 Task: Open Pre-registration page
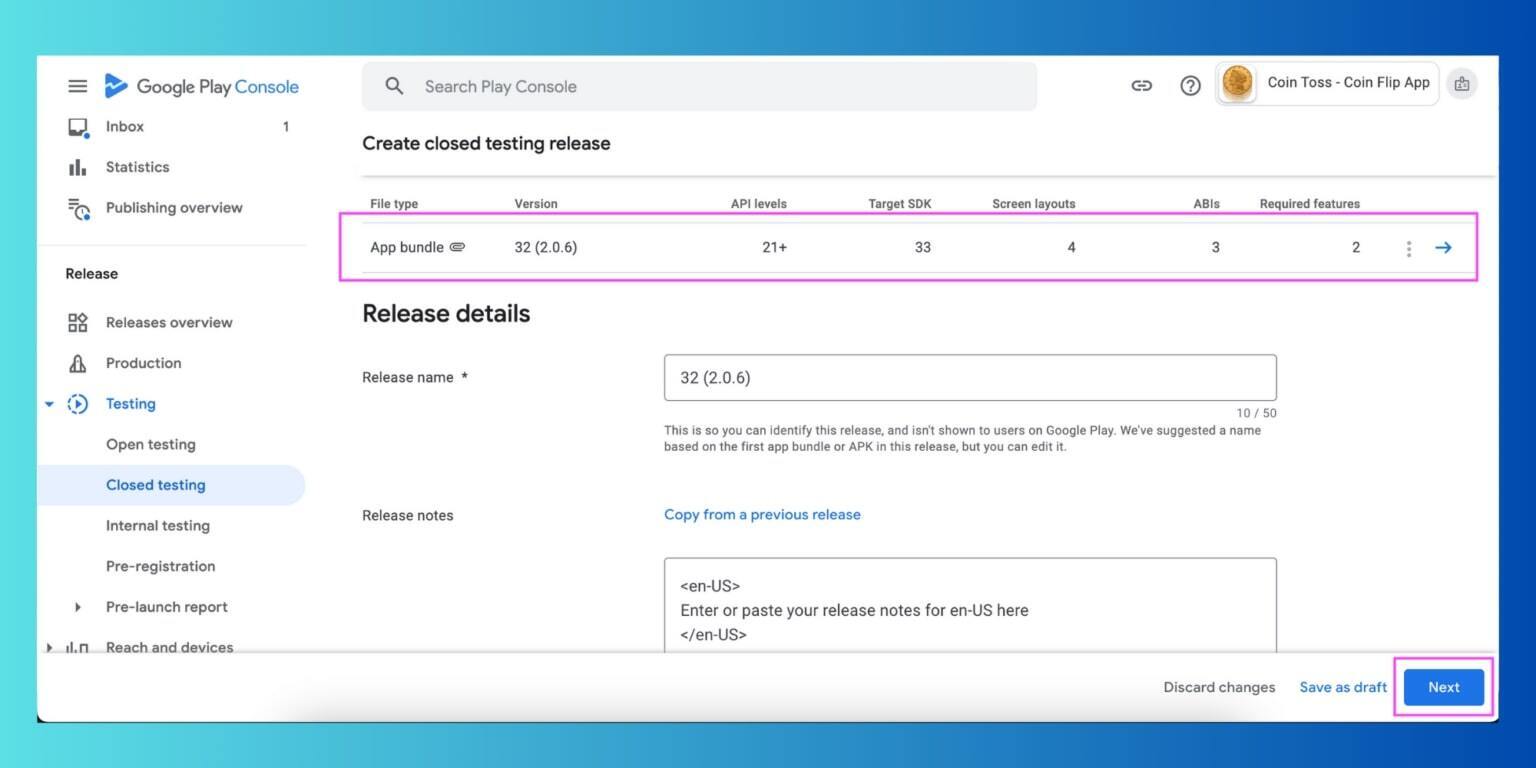161,566
